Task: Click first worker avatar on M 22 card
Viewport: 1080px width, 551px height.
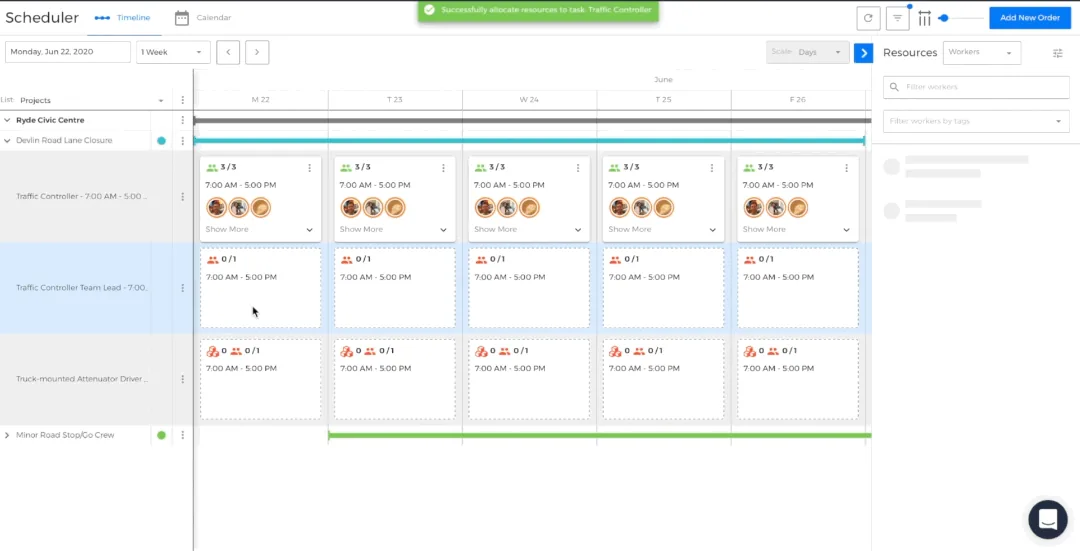Action: click(217, 207)
